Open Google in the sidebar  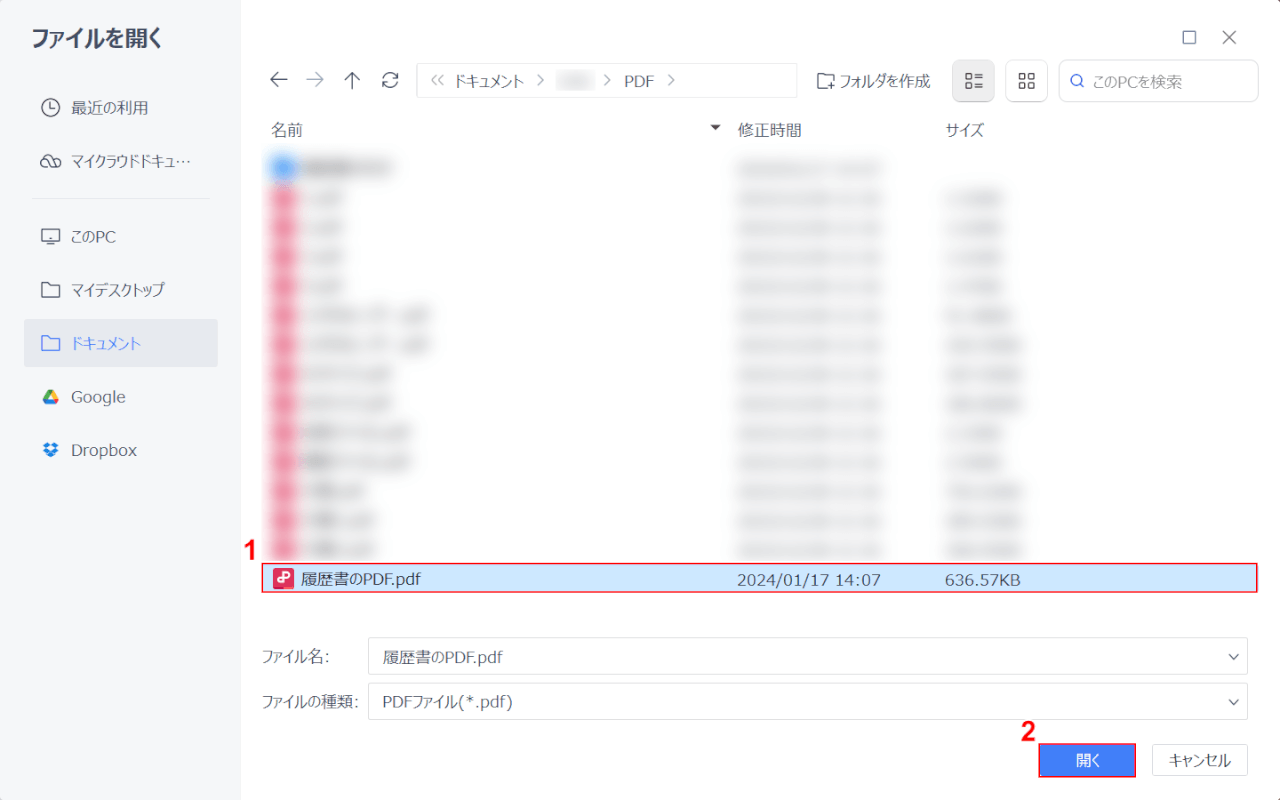pos(121,397)
